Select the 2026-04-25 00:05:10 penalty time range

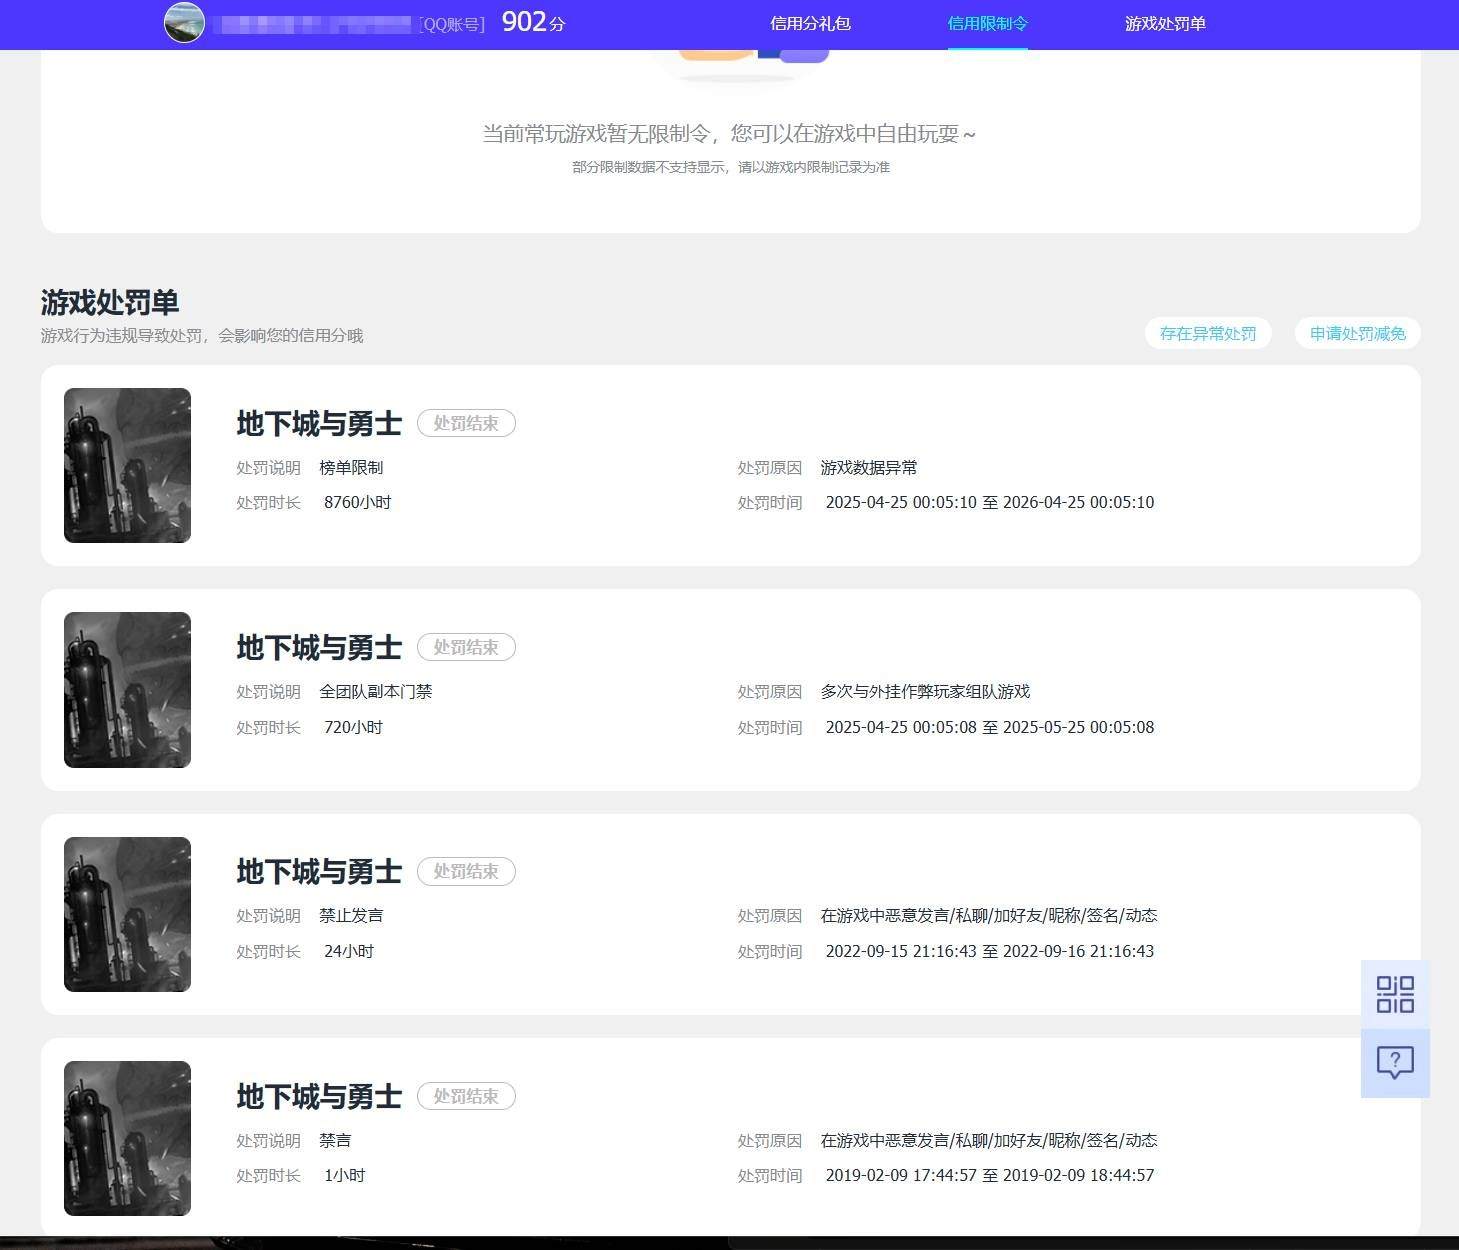pos(990,502)
